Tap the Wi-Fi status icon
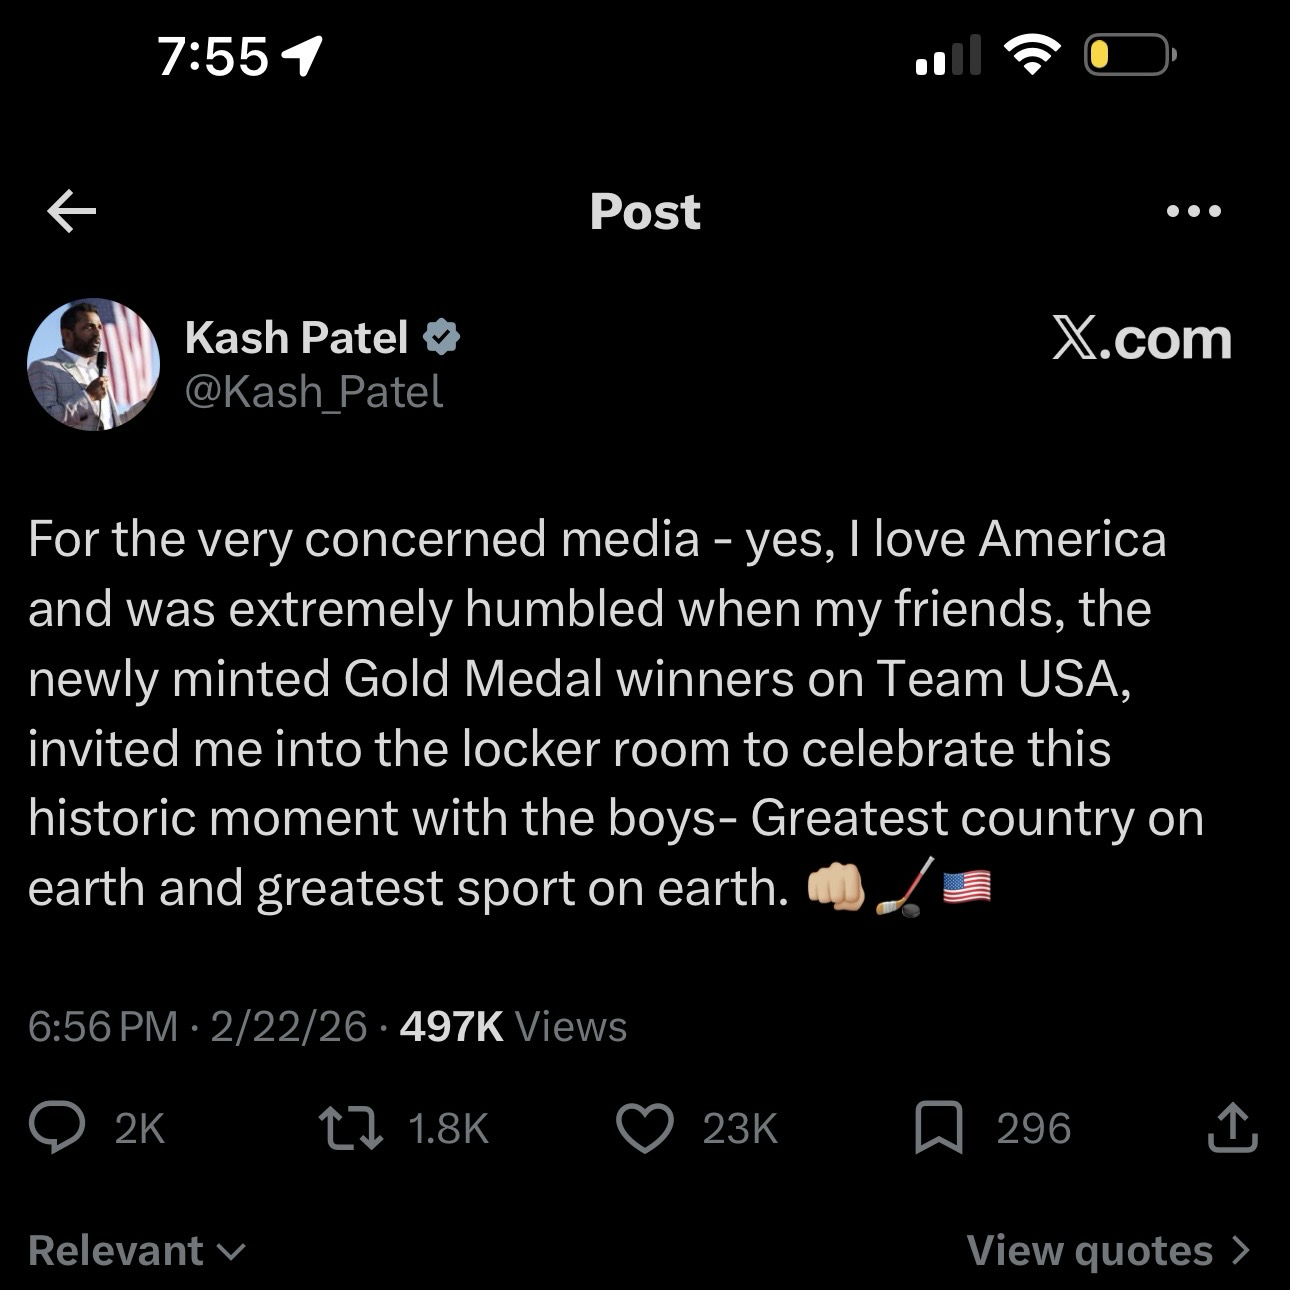The width and height of the screenshot is (1290, 1290). pyautogui.click(x=1032, y=54)
